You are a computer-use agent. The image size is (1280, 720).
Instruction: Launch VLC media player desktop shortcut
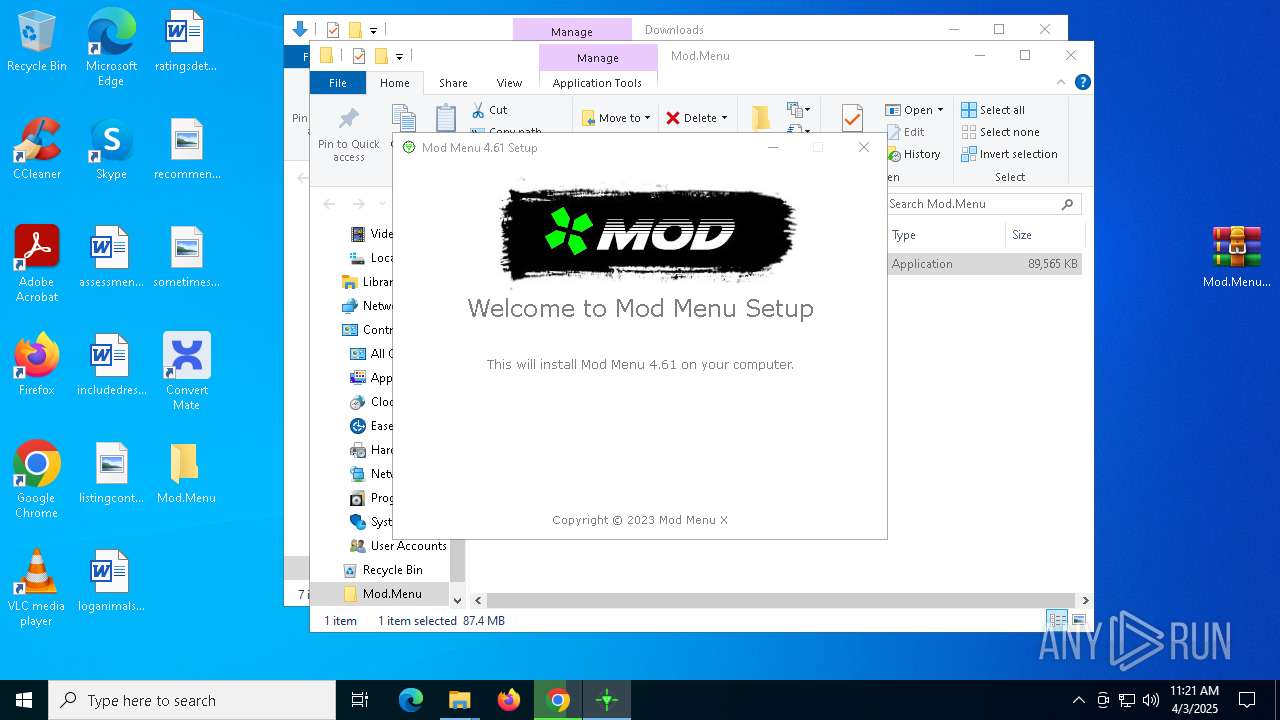[x=37, y=588]
